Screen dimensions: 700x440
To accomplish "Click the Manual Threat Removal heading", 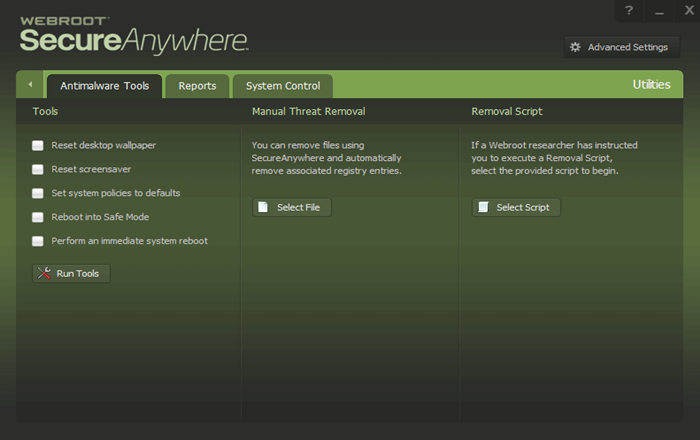I will pyautogui.click(x=308, y=111).
